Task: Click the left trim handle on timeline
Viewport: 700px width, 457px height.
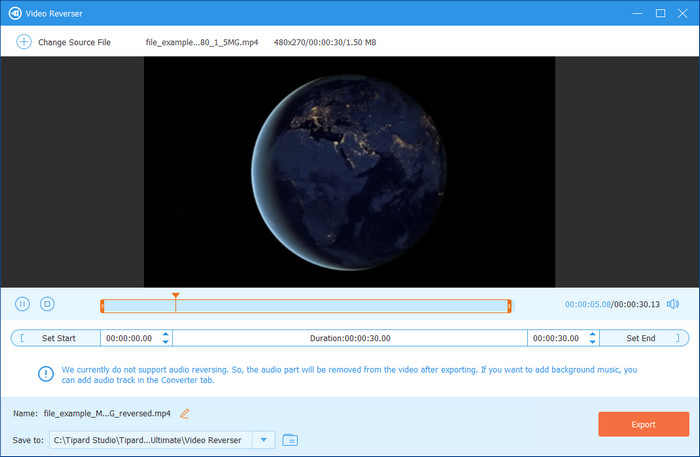Action: click(x=102, y=306)
